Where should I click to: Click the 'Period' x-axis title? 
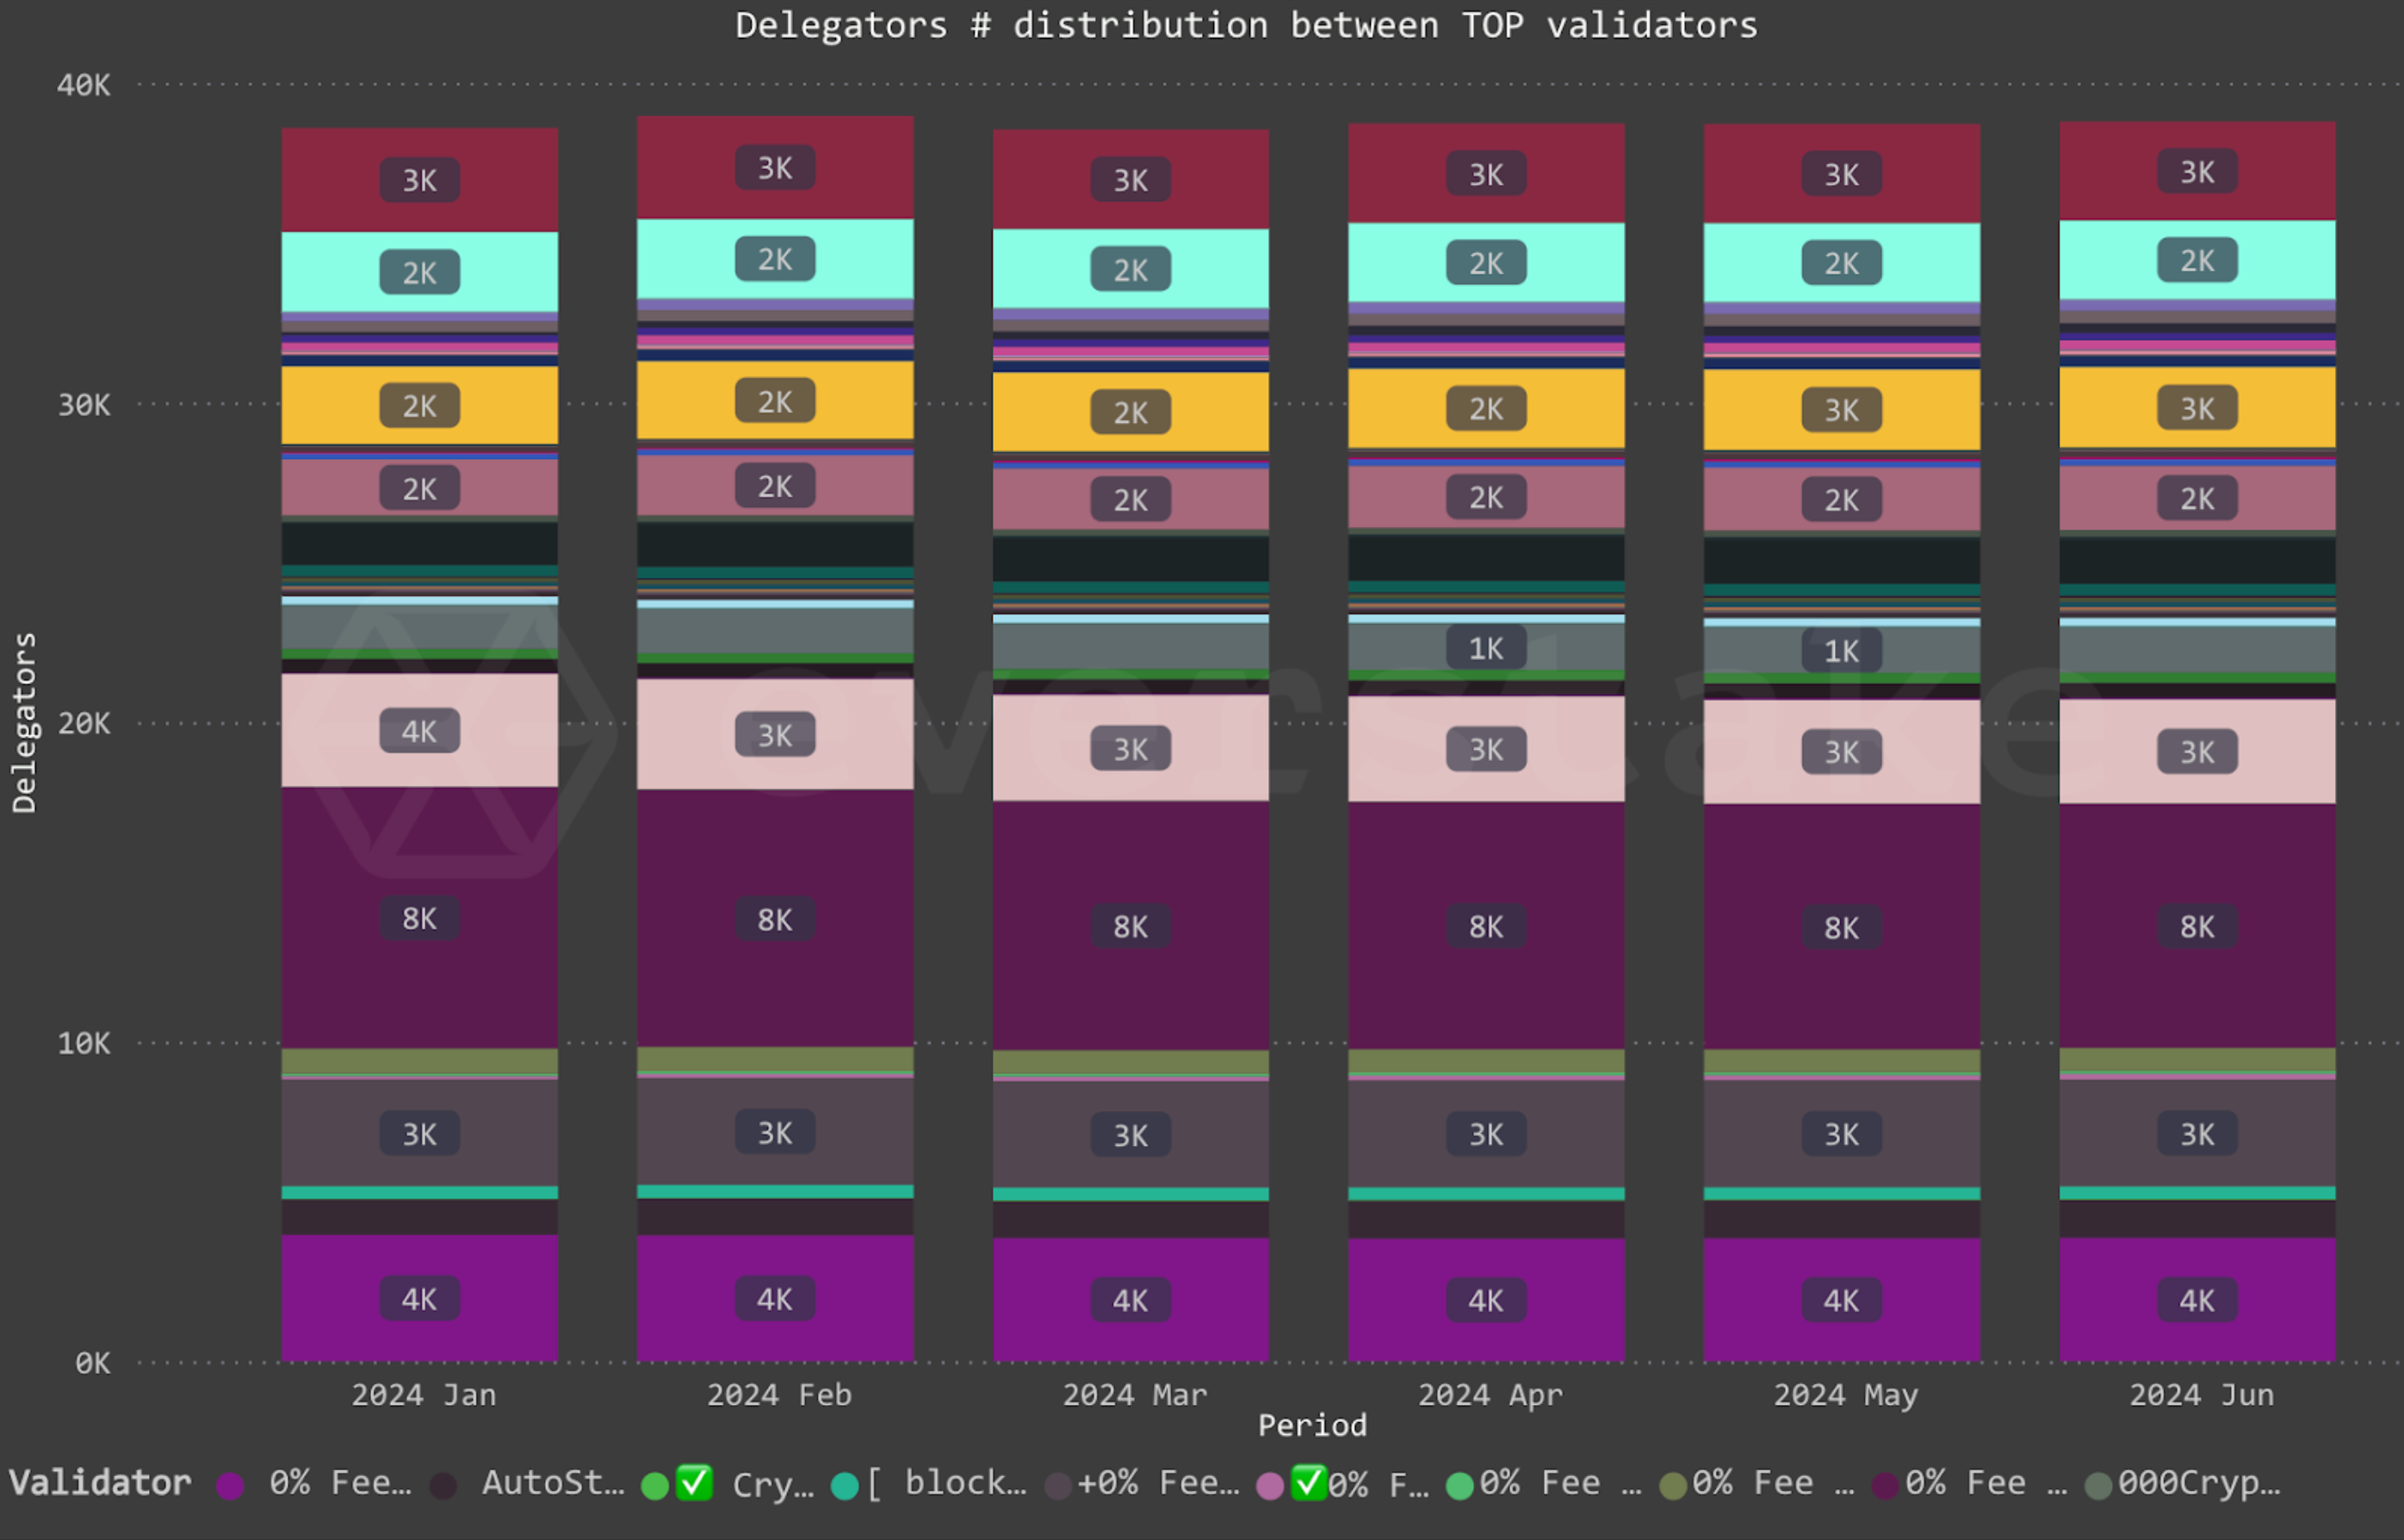[x=1312, y=1425]
